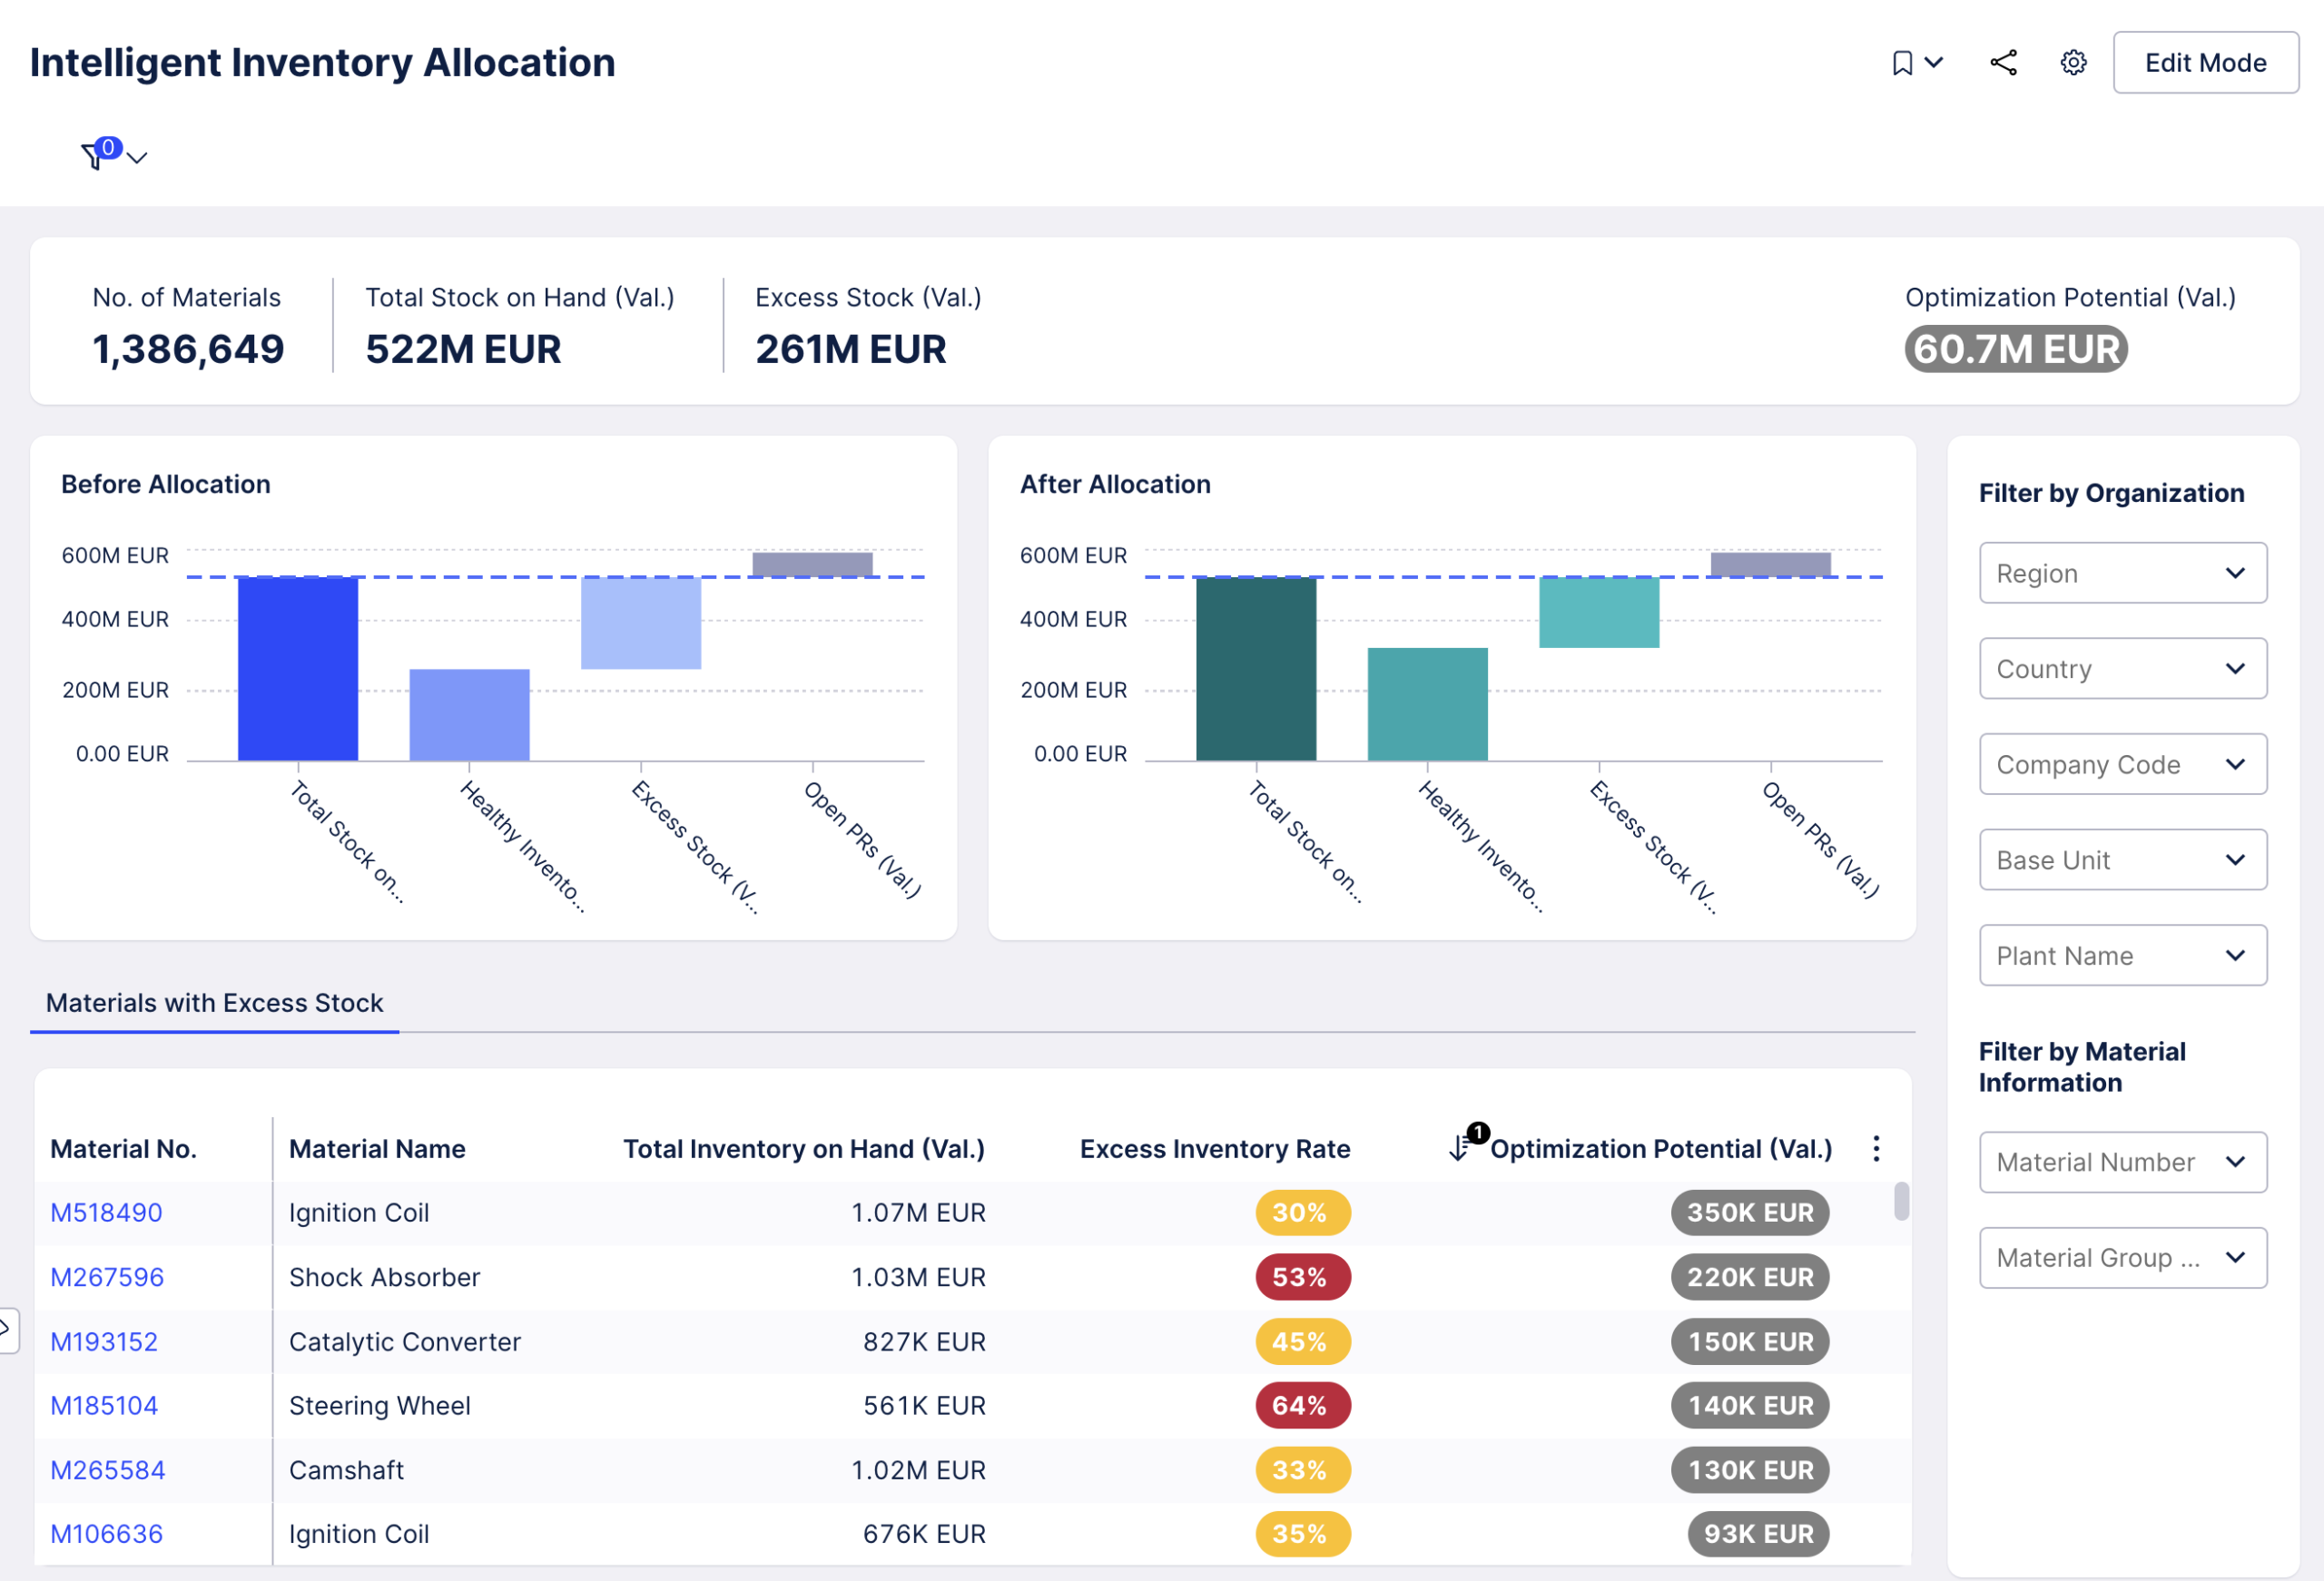Expand the Company Code dropdown

[2122, 764]
